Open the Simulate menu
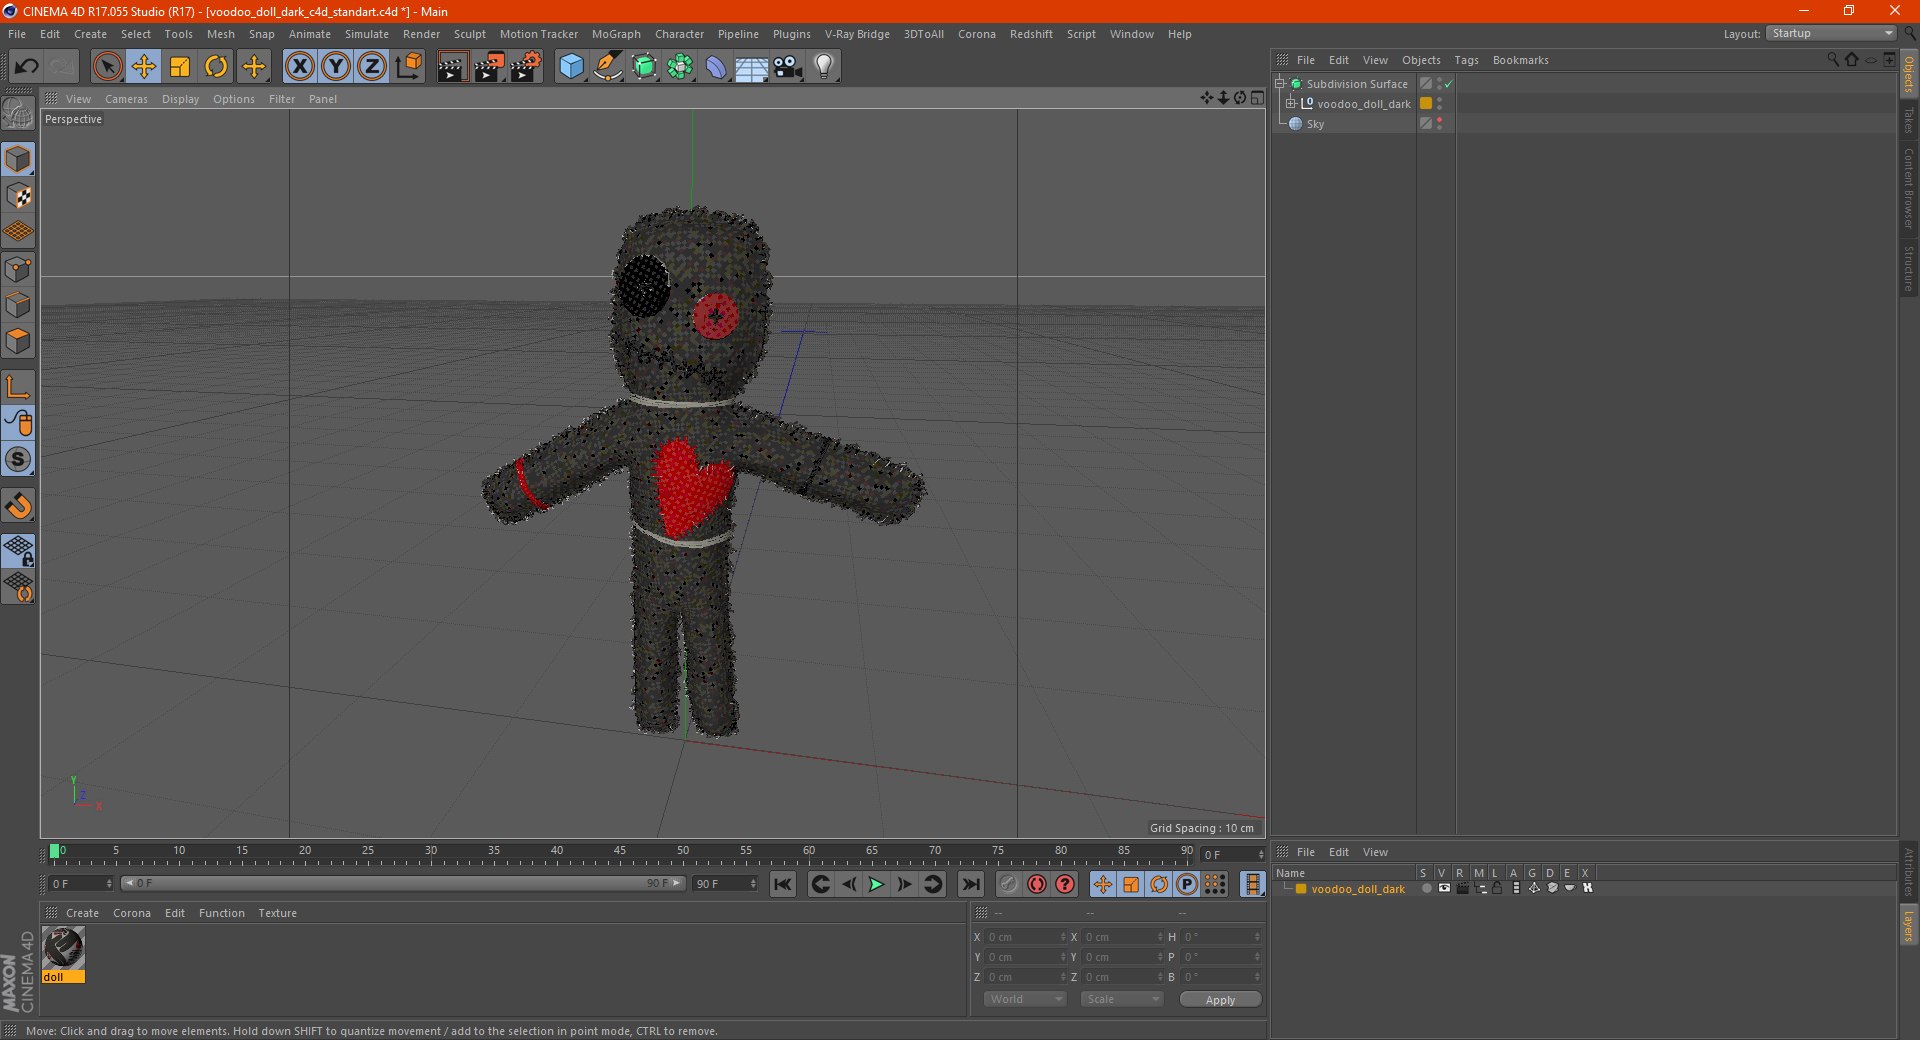The height and width of the screenshot is (1040, 1920). point(367,34)
